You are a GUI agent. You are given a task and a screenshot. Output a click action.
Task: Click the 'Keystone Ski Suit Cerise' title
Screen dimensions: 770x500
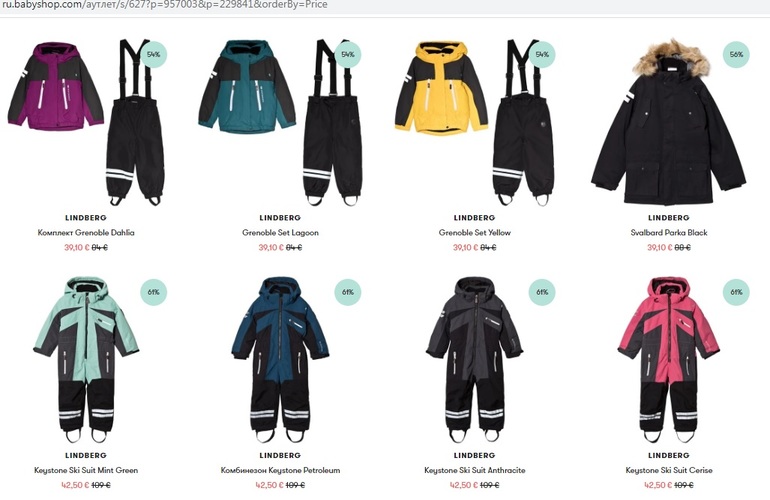(669, 471)
